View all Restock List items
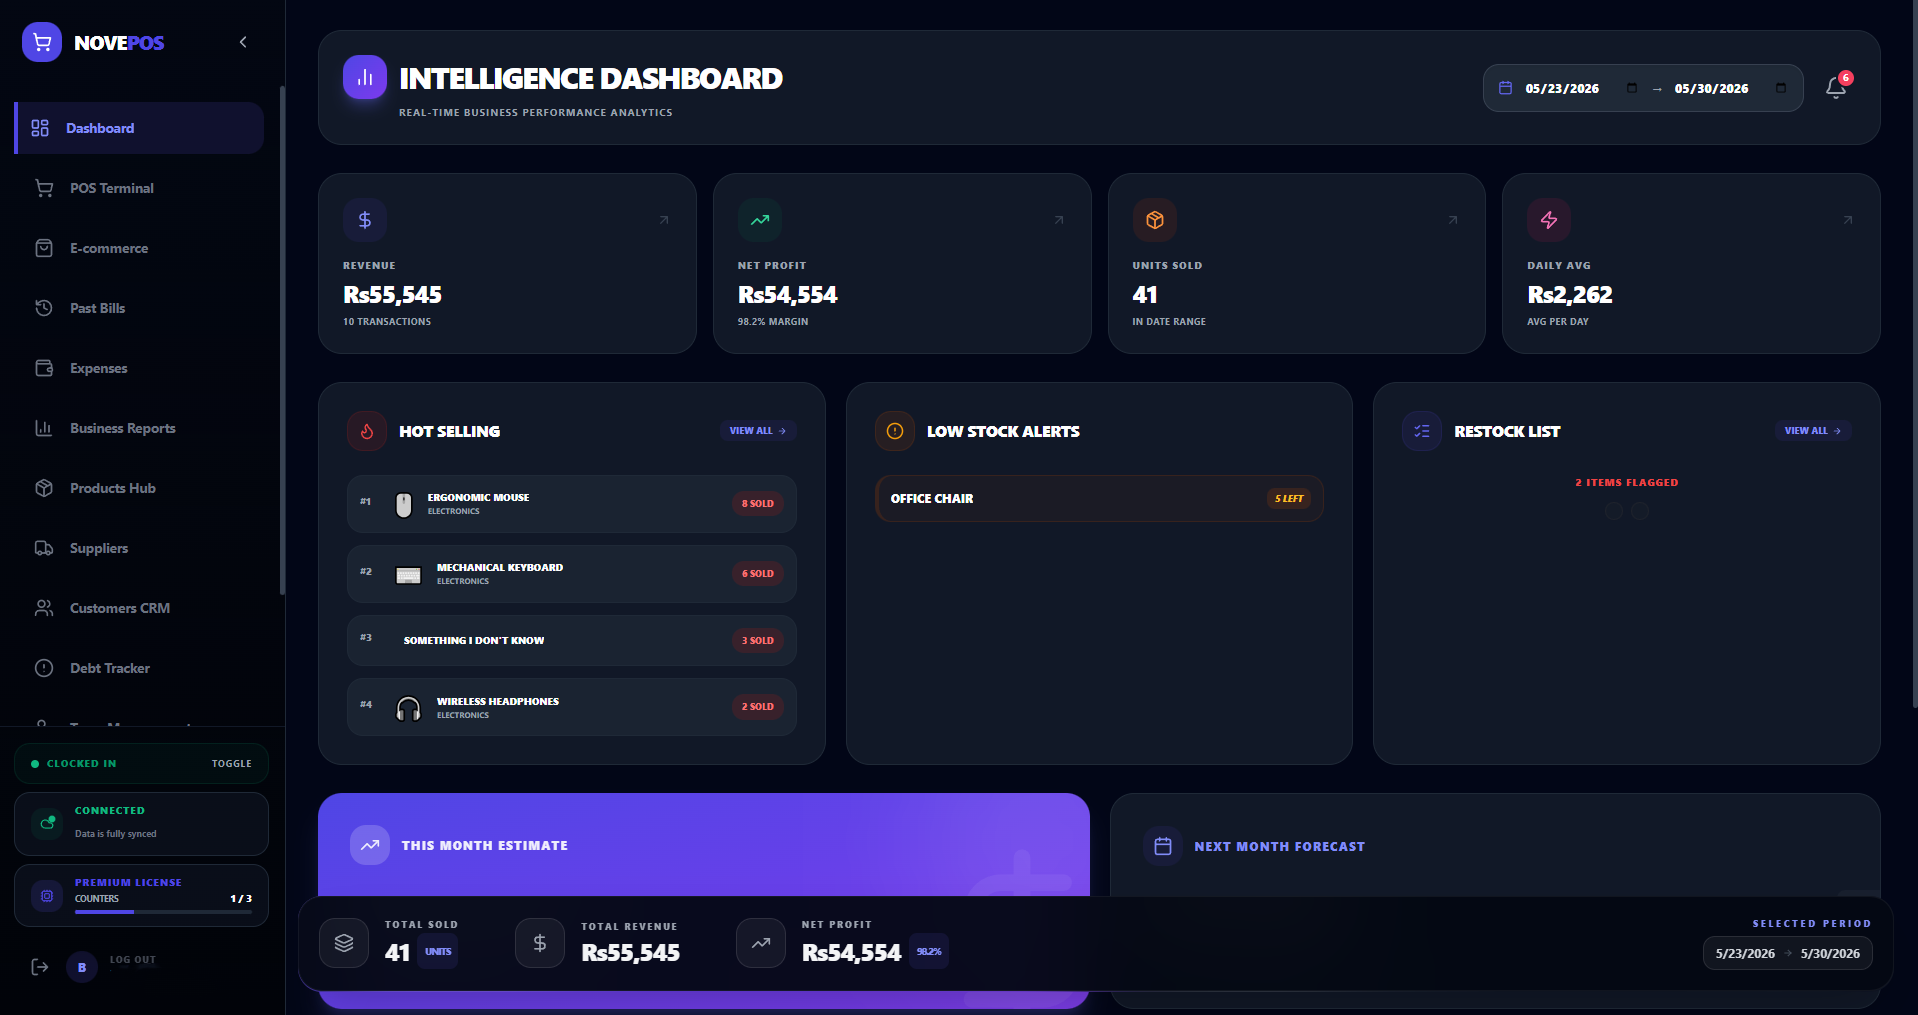 point(1813,431)
